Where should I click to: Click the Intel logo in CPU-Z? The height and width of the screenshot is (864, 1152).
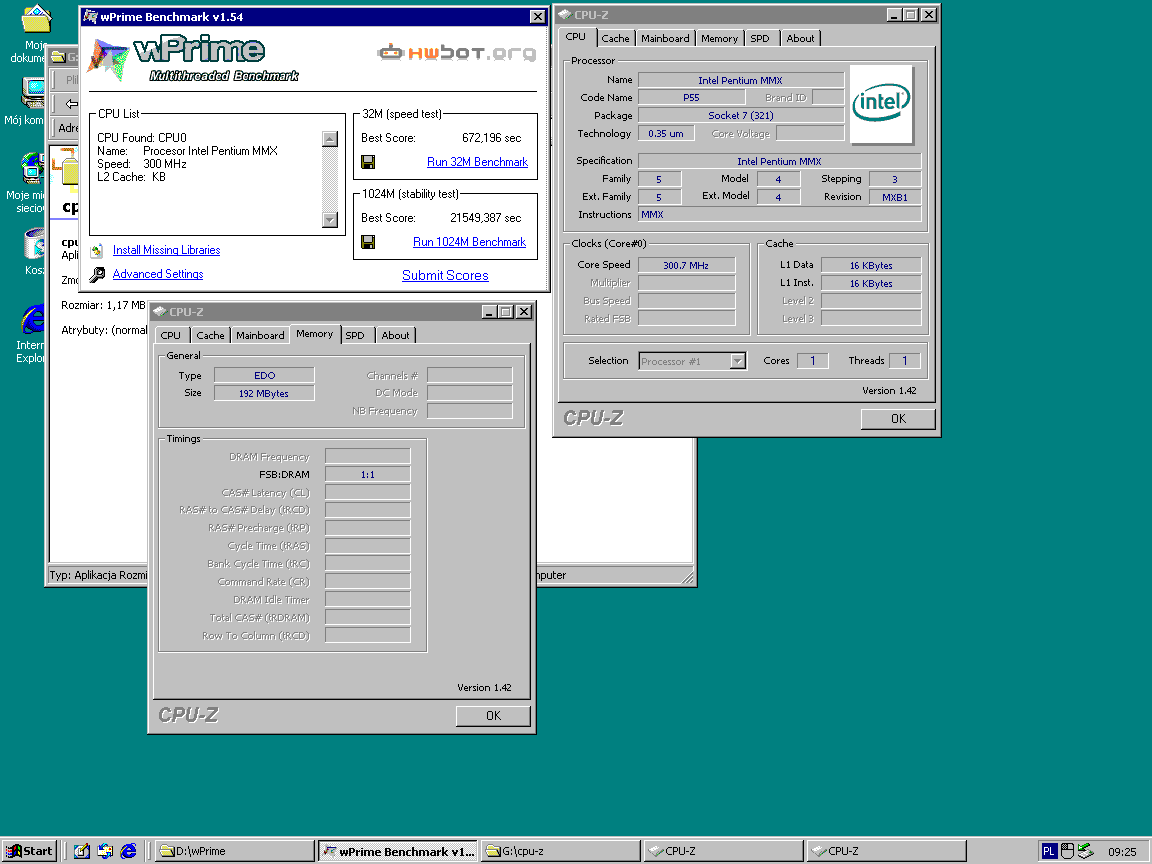[881, 104]
